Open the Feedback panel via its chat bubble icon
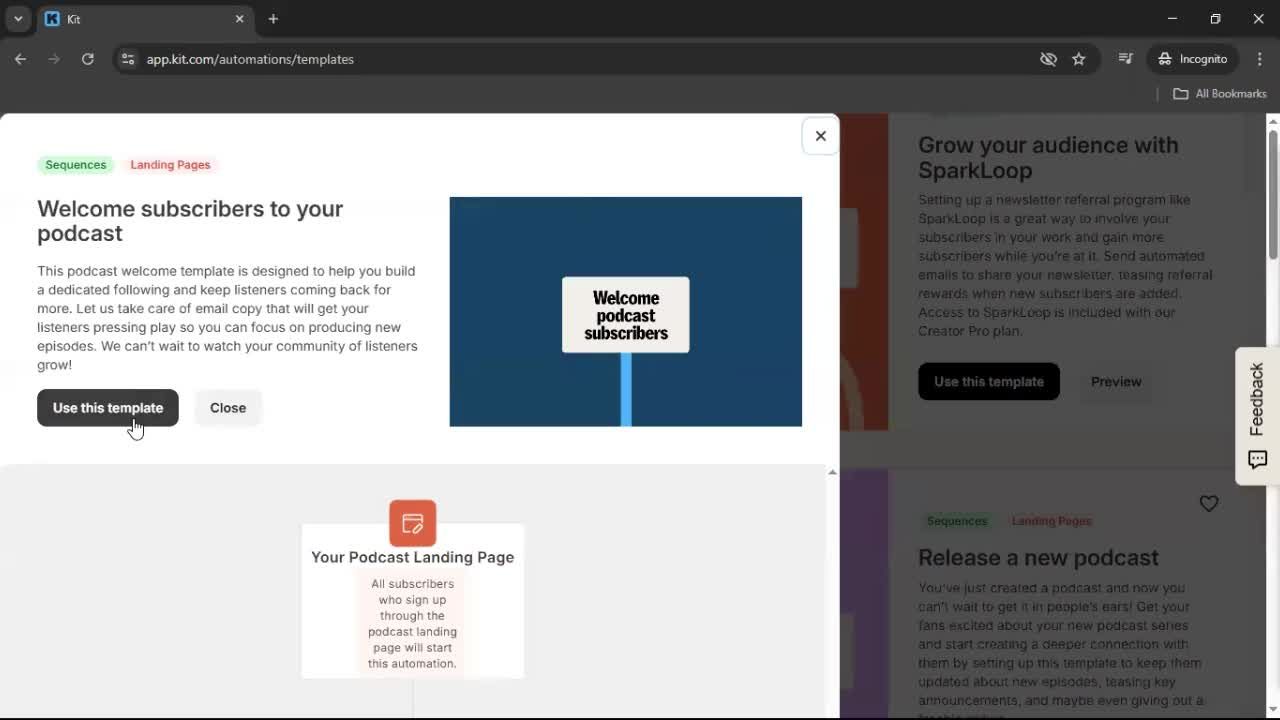Viewport: 1280px width, 720px height. click(1256, 459)
